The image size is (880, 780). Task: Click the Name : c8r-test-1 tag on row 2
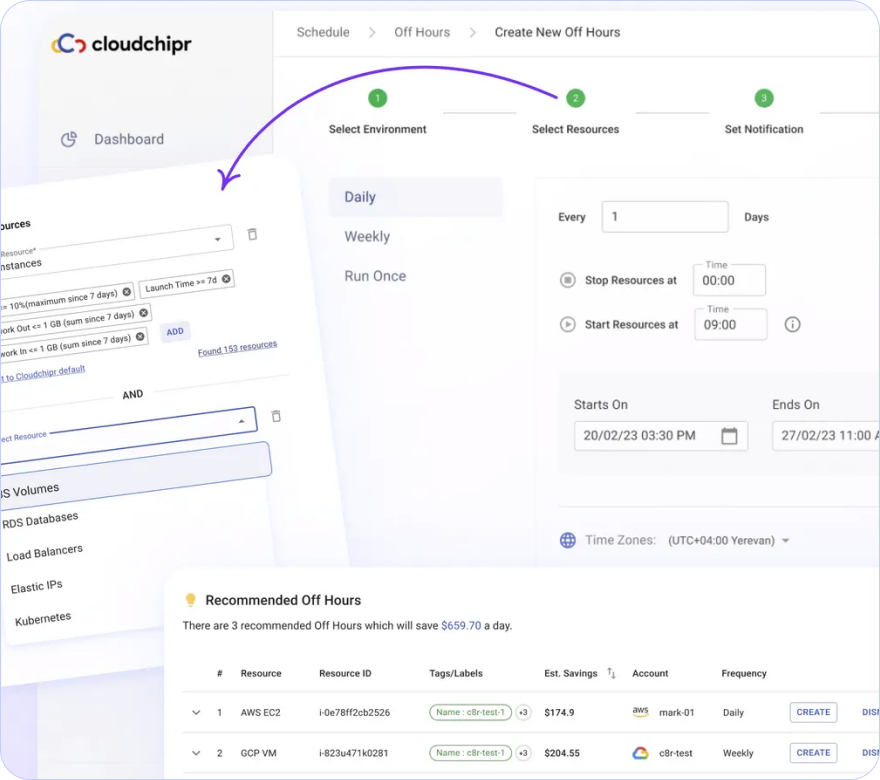tap(470, 753)
